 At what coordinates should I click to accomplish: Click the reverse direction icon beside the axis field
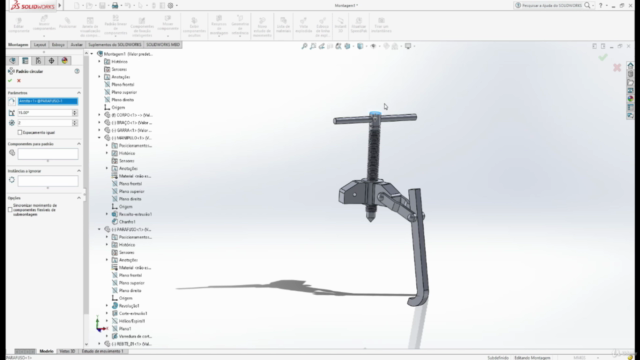[x=12, y=101]
